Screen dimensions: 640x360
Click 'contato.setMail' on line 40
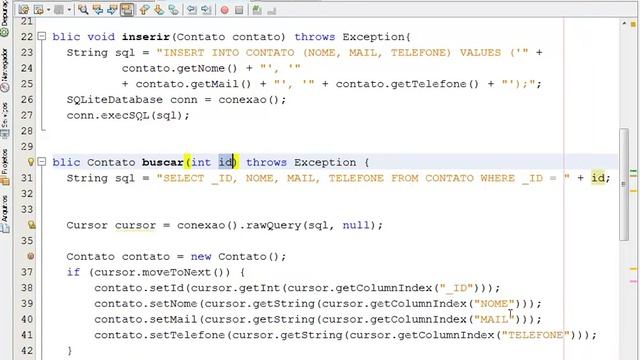(146, 319)
